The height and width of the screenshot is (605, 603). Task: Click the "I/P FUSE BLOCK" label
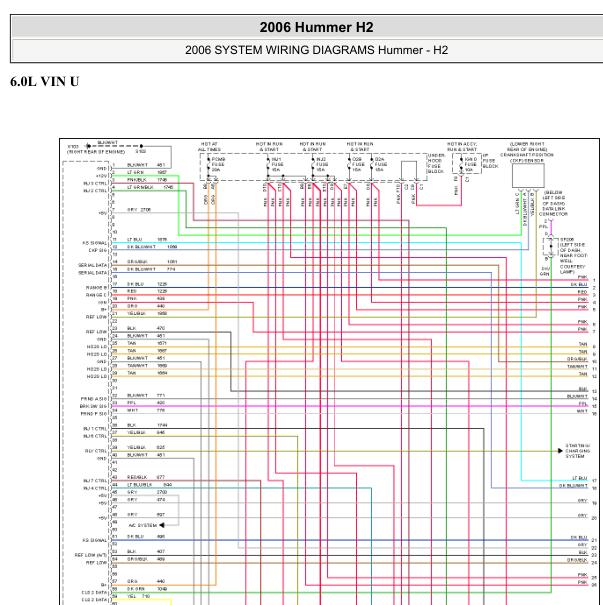coord(490,161)
